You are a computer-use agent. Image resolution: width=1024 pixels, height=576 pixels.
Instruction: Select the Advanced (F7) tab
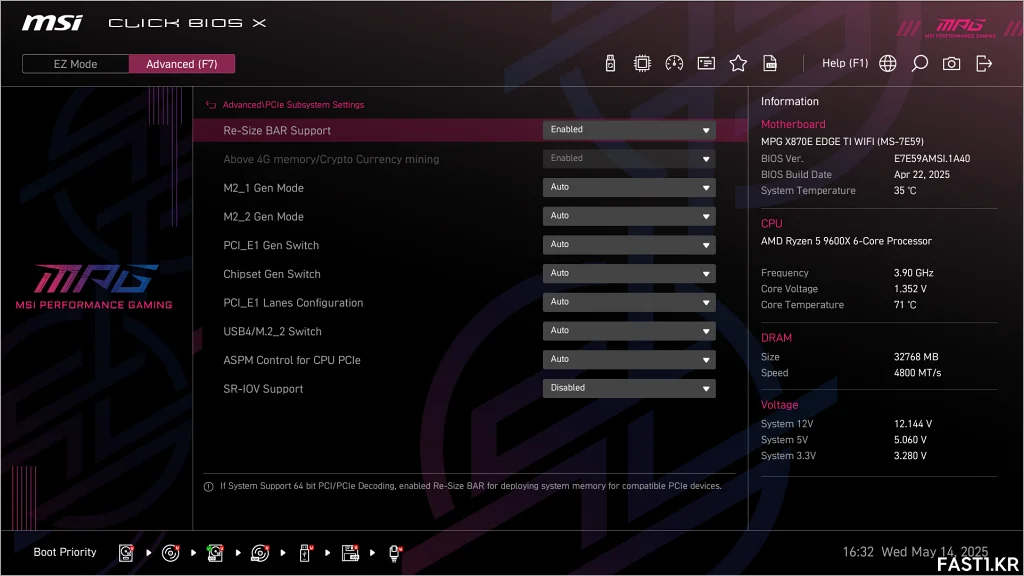(x=182, y=64)
